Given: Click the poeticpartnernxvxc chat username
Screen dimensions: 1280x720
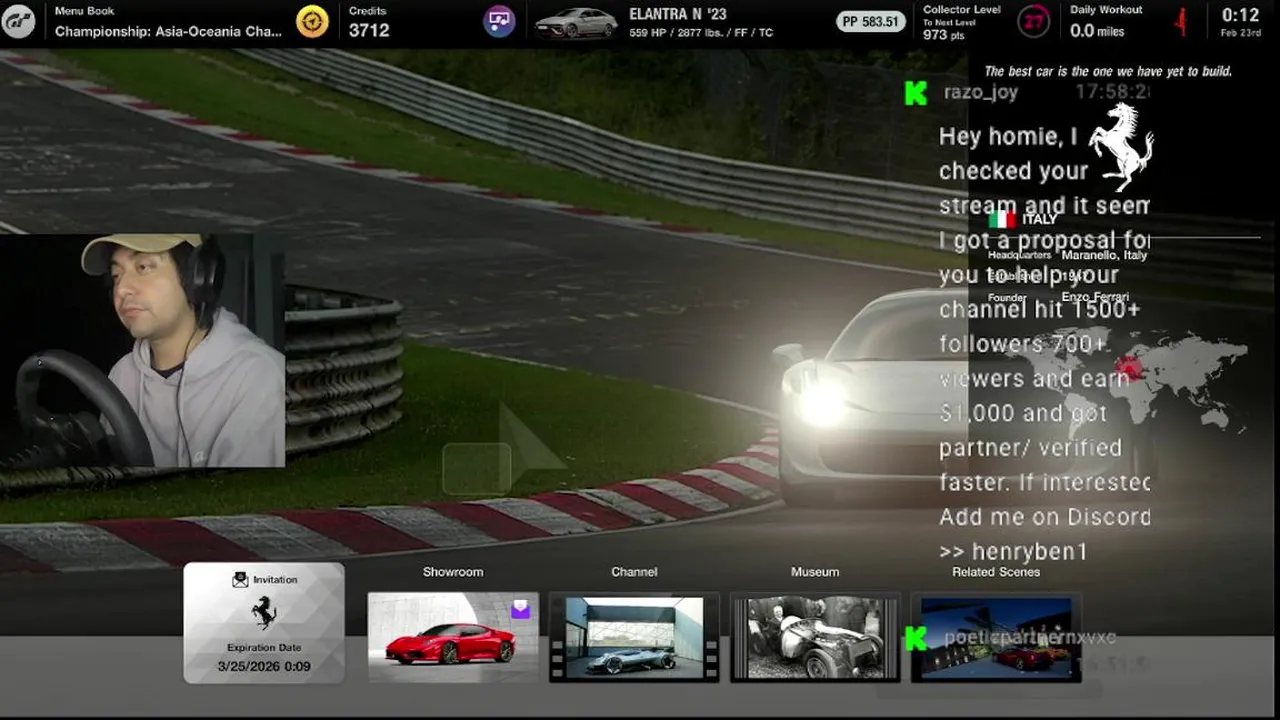Looking at the screenshot, I should point(1030,638).
